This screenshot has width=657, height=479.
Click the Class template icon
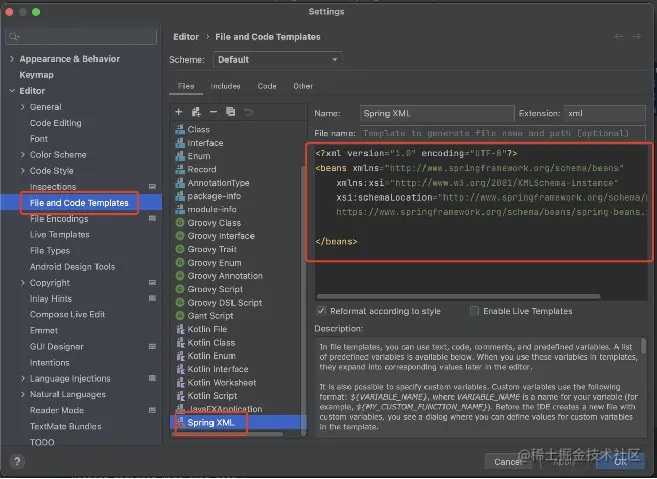(180, 129)
